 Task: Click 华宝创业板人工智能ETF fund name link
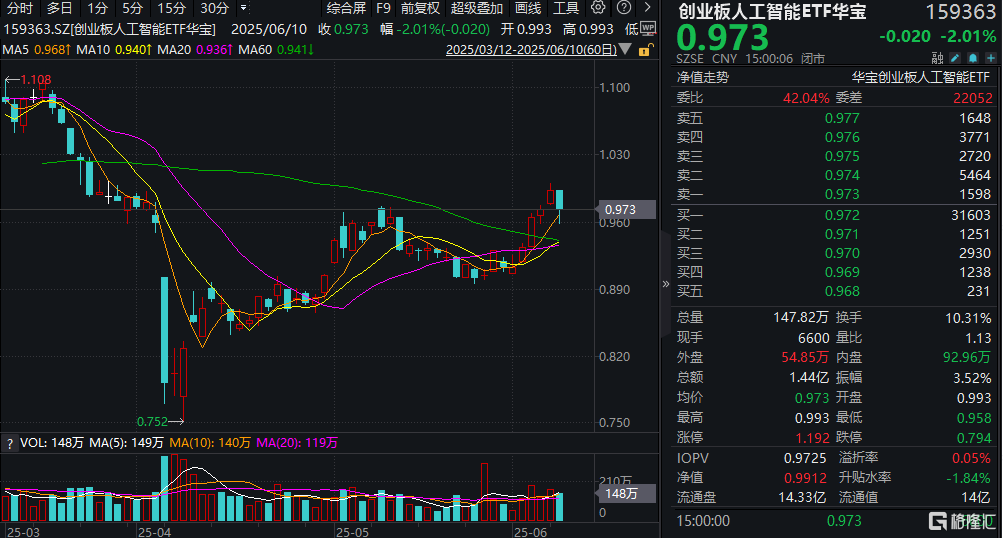(920, 77)
